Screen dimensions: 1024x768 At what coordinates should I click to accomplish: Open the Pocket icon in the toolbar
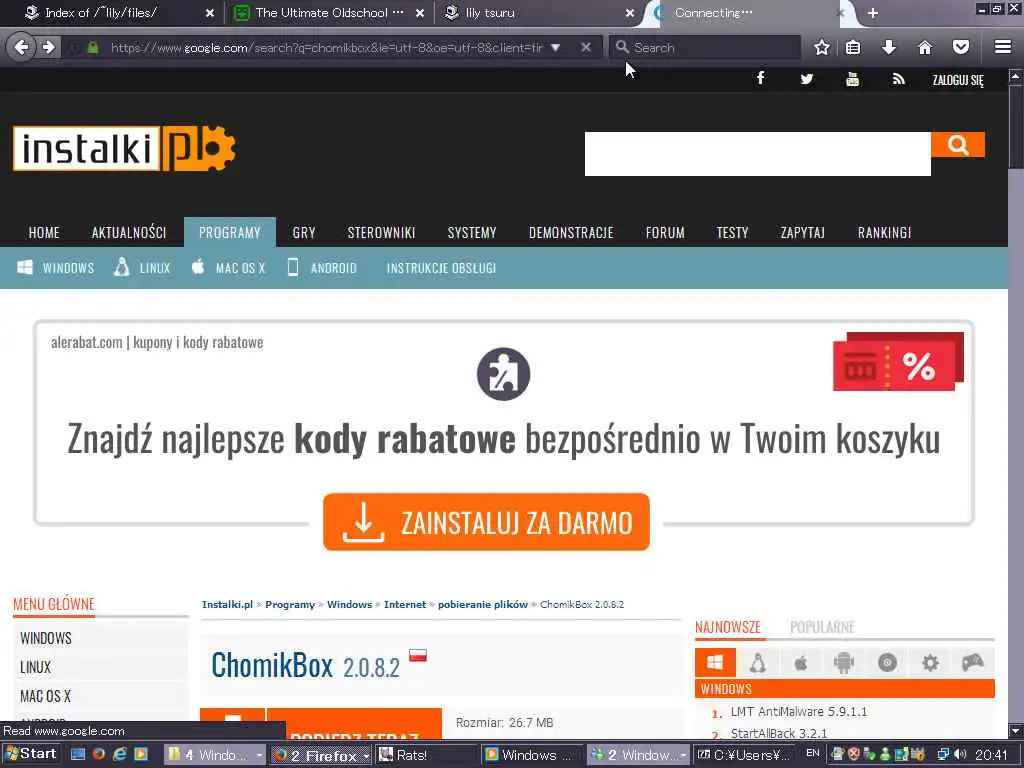tap(961, 47)
